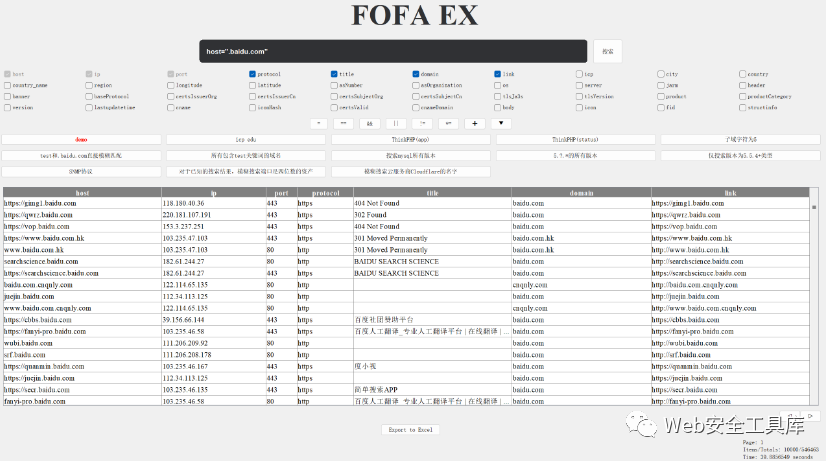The image size is (831, 461).
Task: Enable the structinfo checkbox
Action: click(742, 108)
